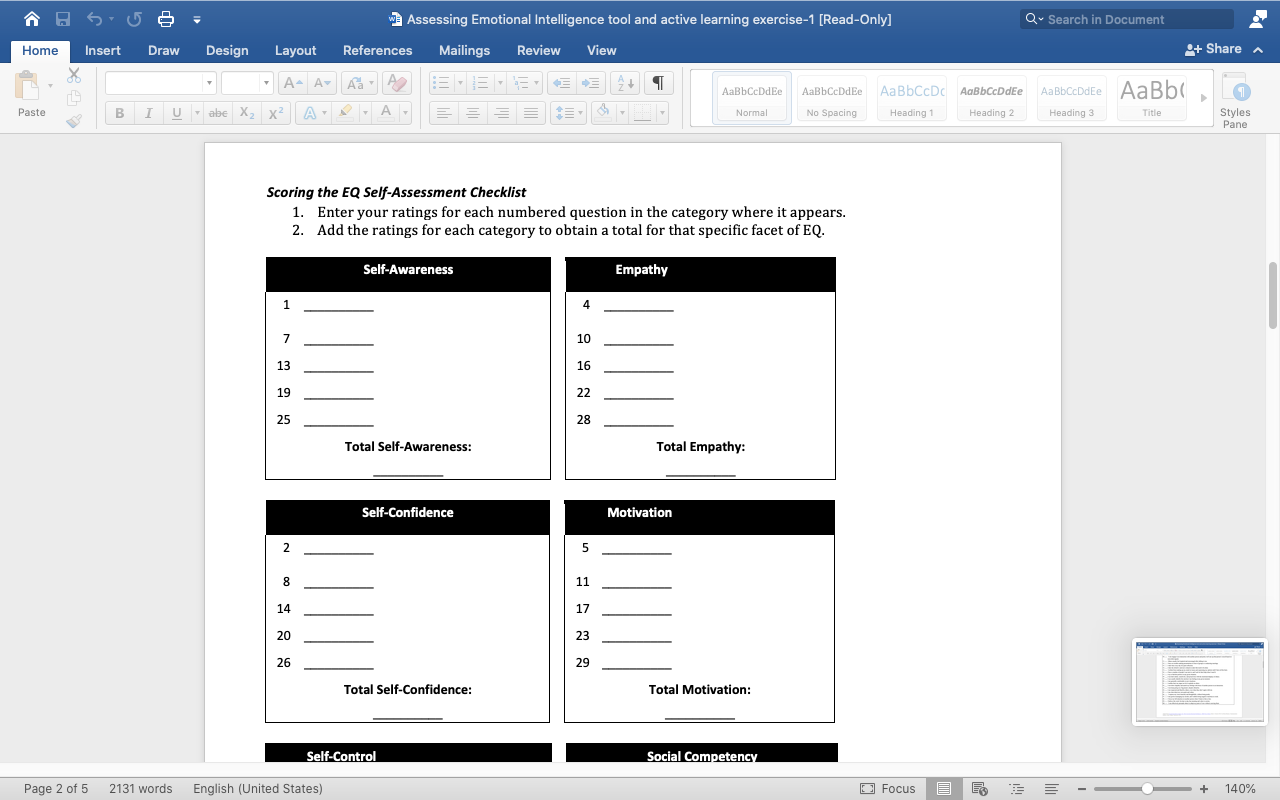This screenshot has height=800, width=1280.
Task: Open the numbered list dropdown arrow
Action: point(500,84)
